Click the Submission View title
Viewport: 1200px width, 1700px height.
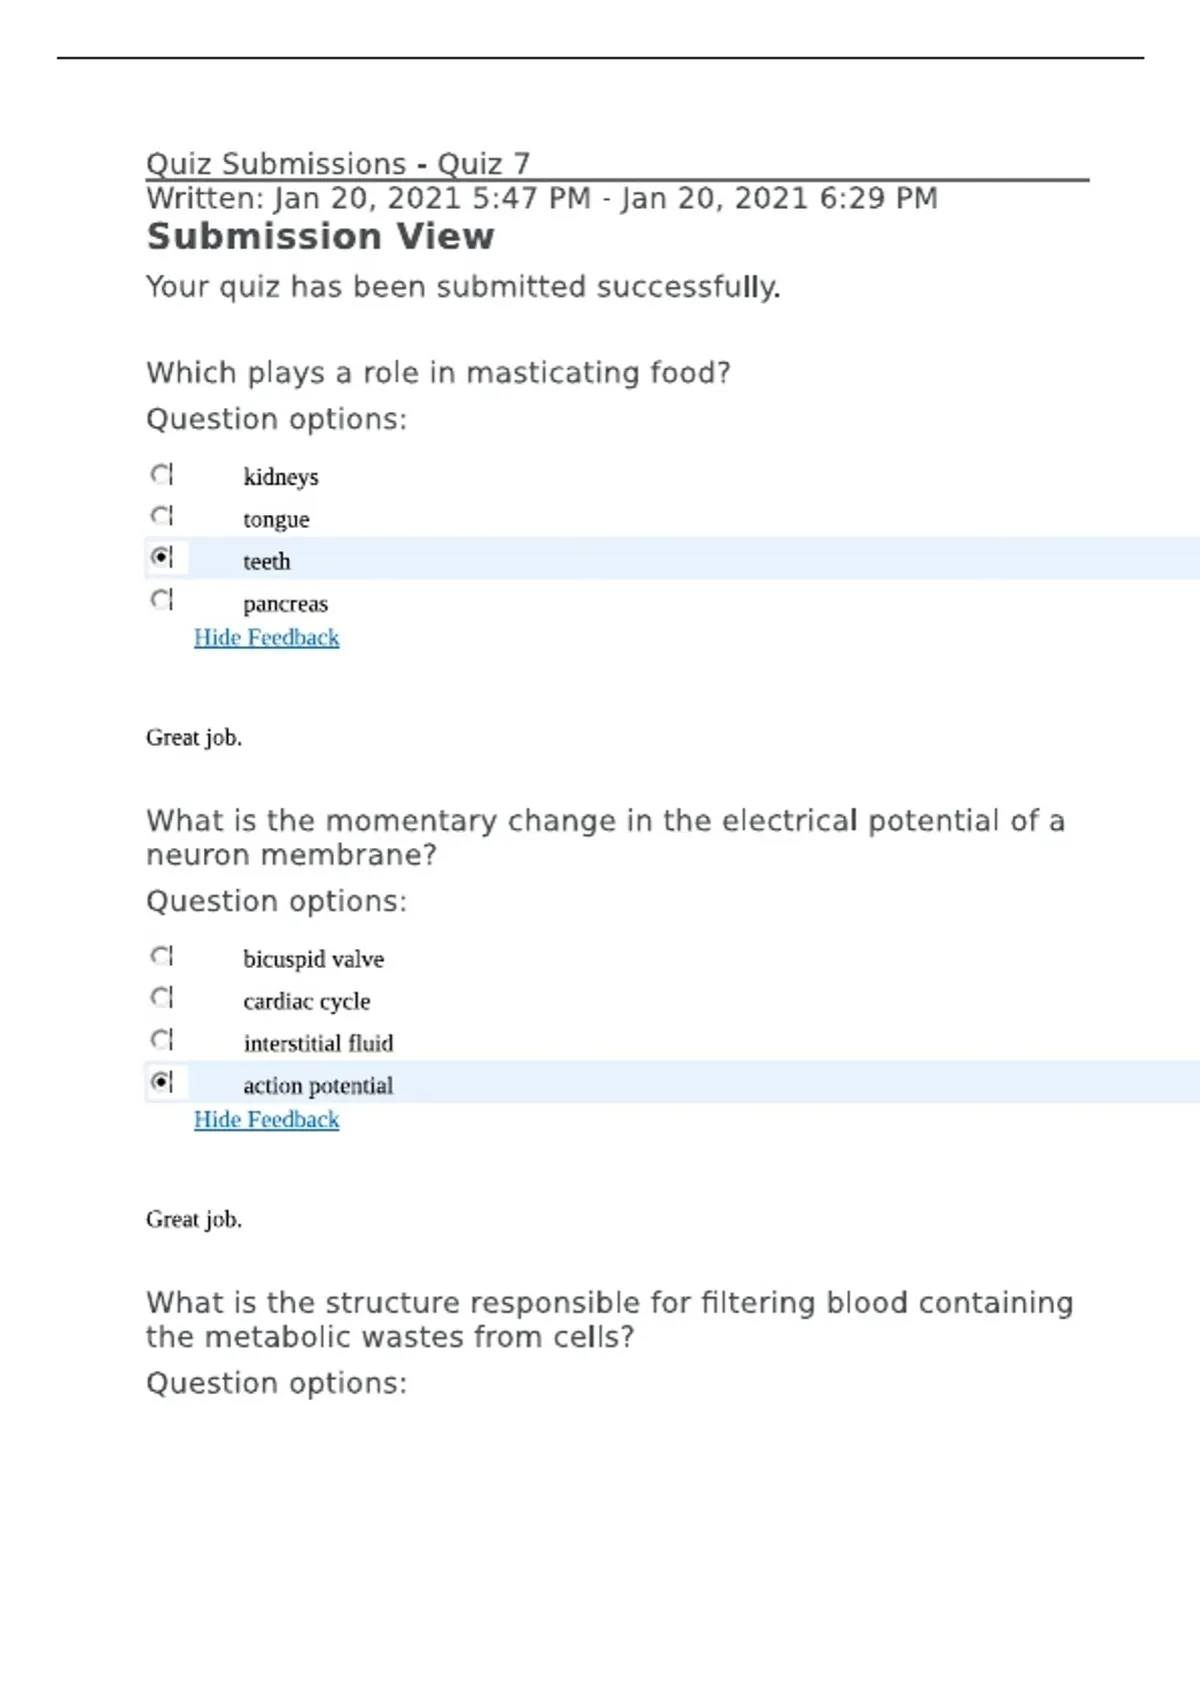320,237
